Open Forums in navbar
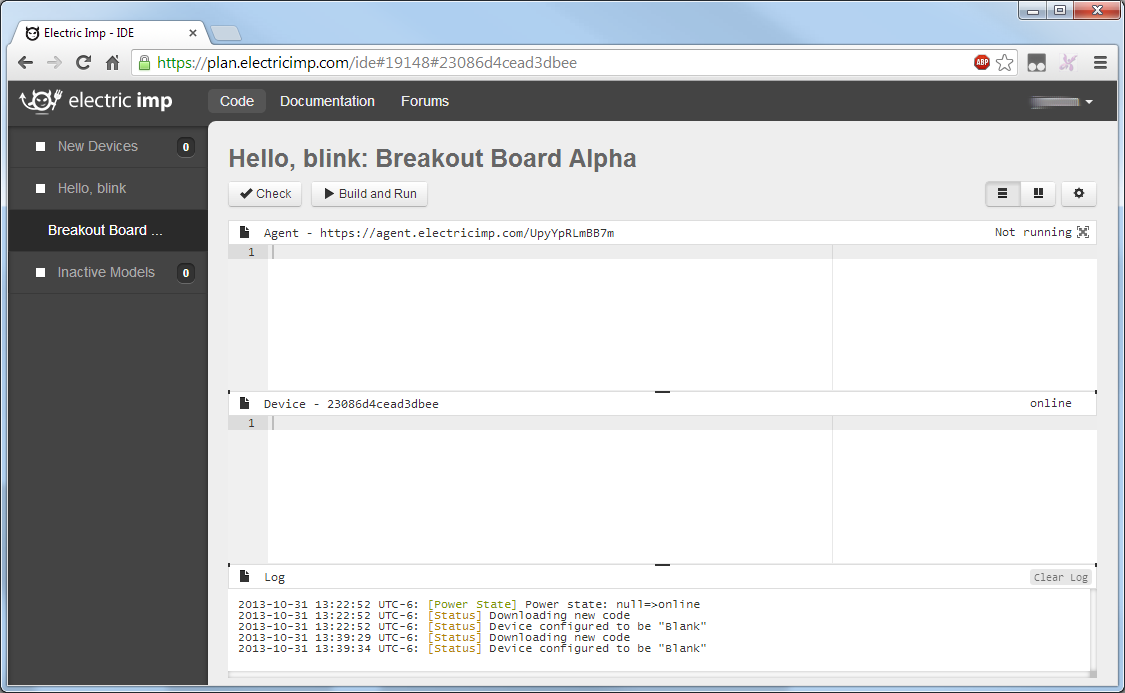 click(425, 101)
